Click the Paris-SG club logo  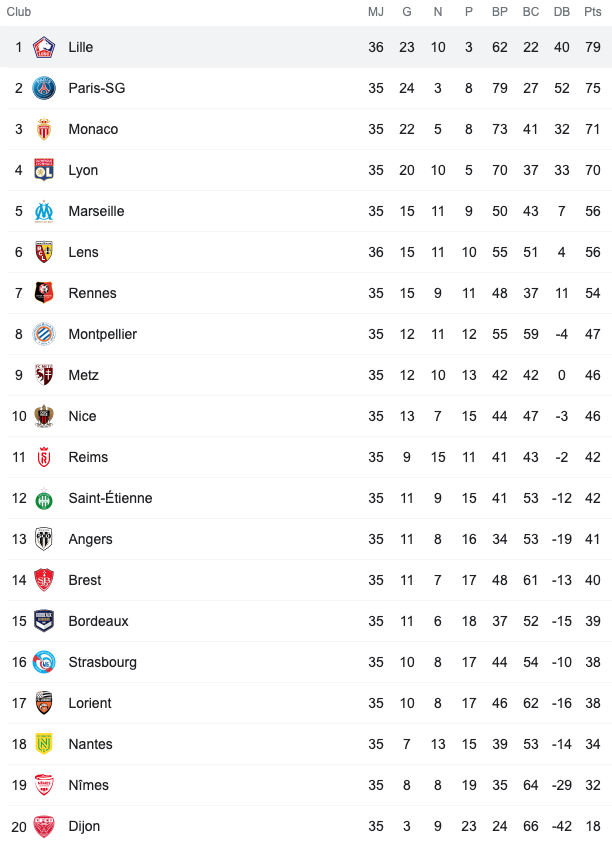tap(44, 88)
